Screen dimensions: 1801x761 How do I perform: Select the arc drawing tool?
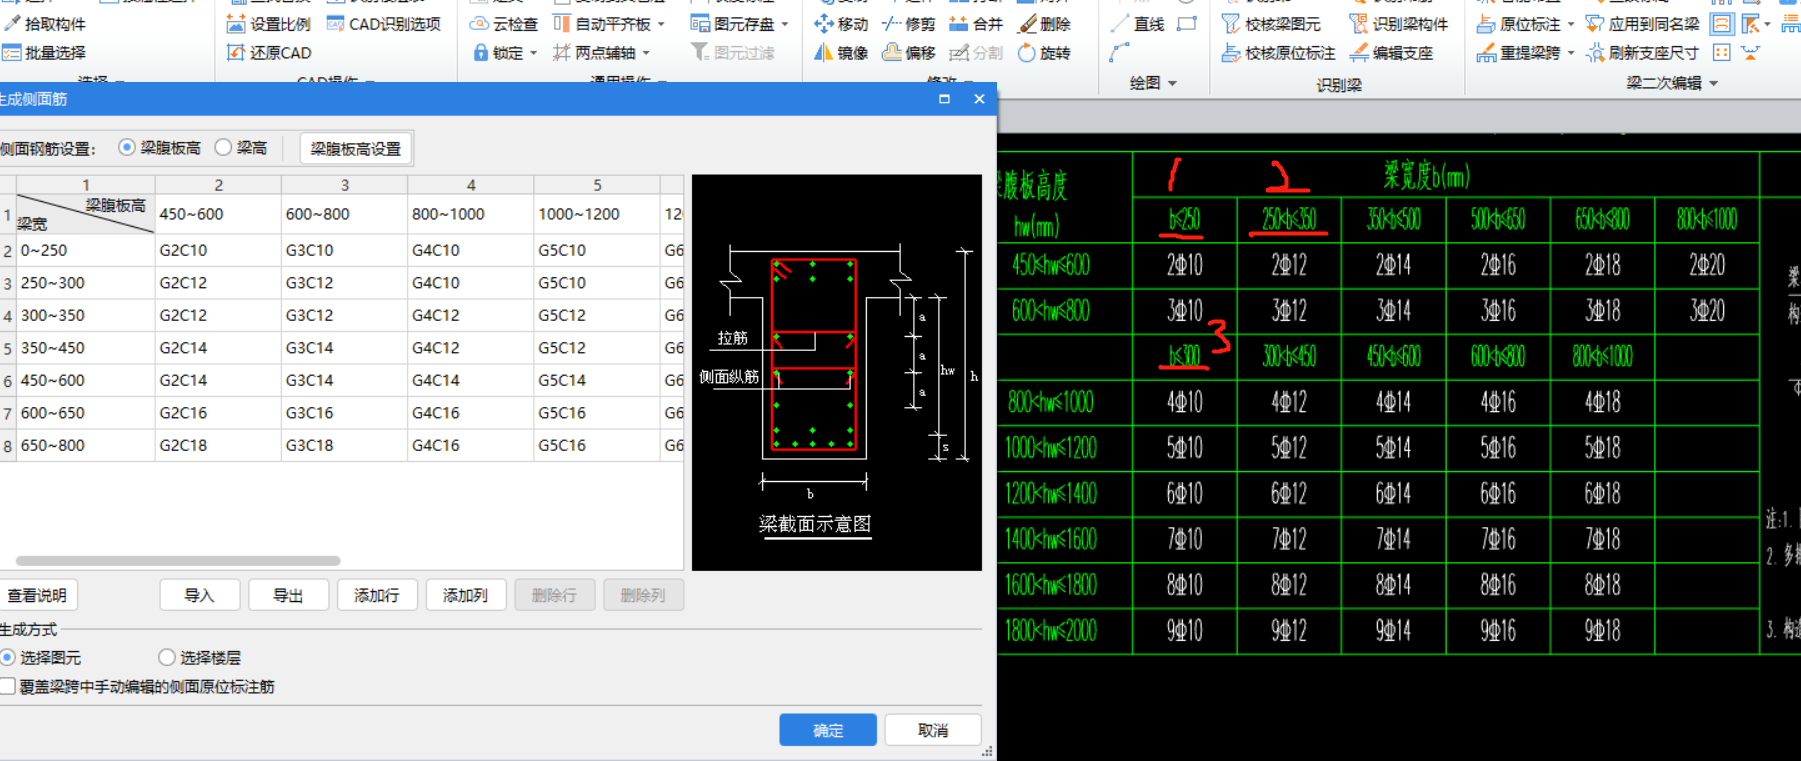[1119, 53]
